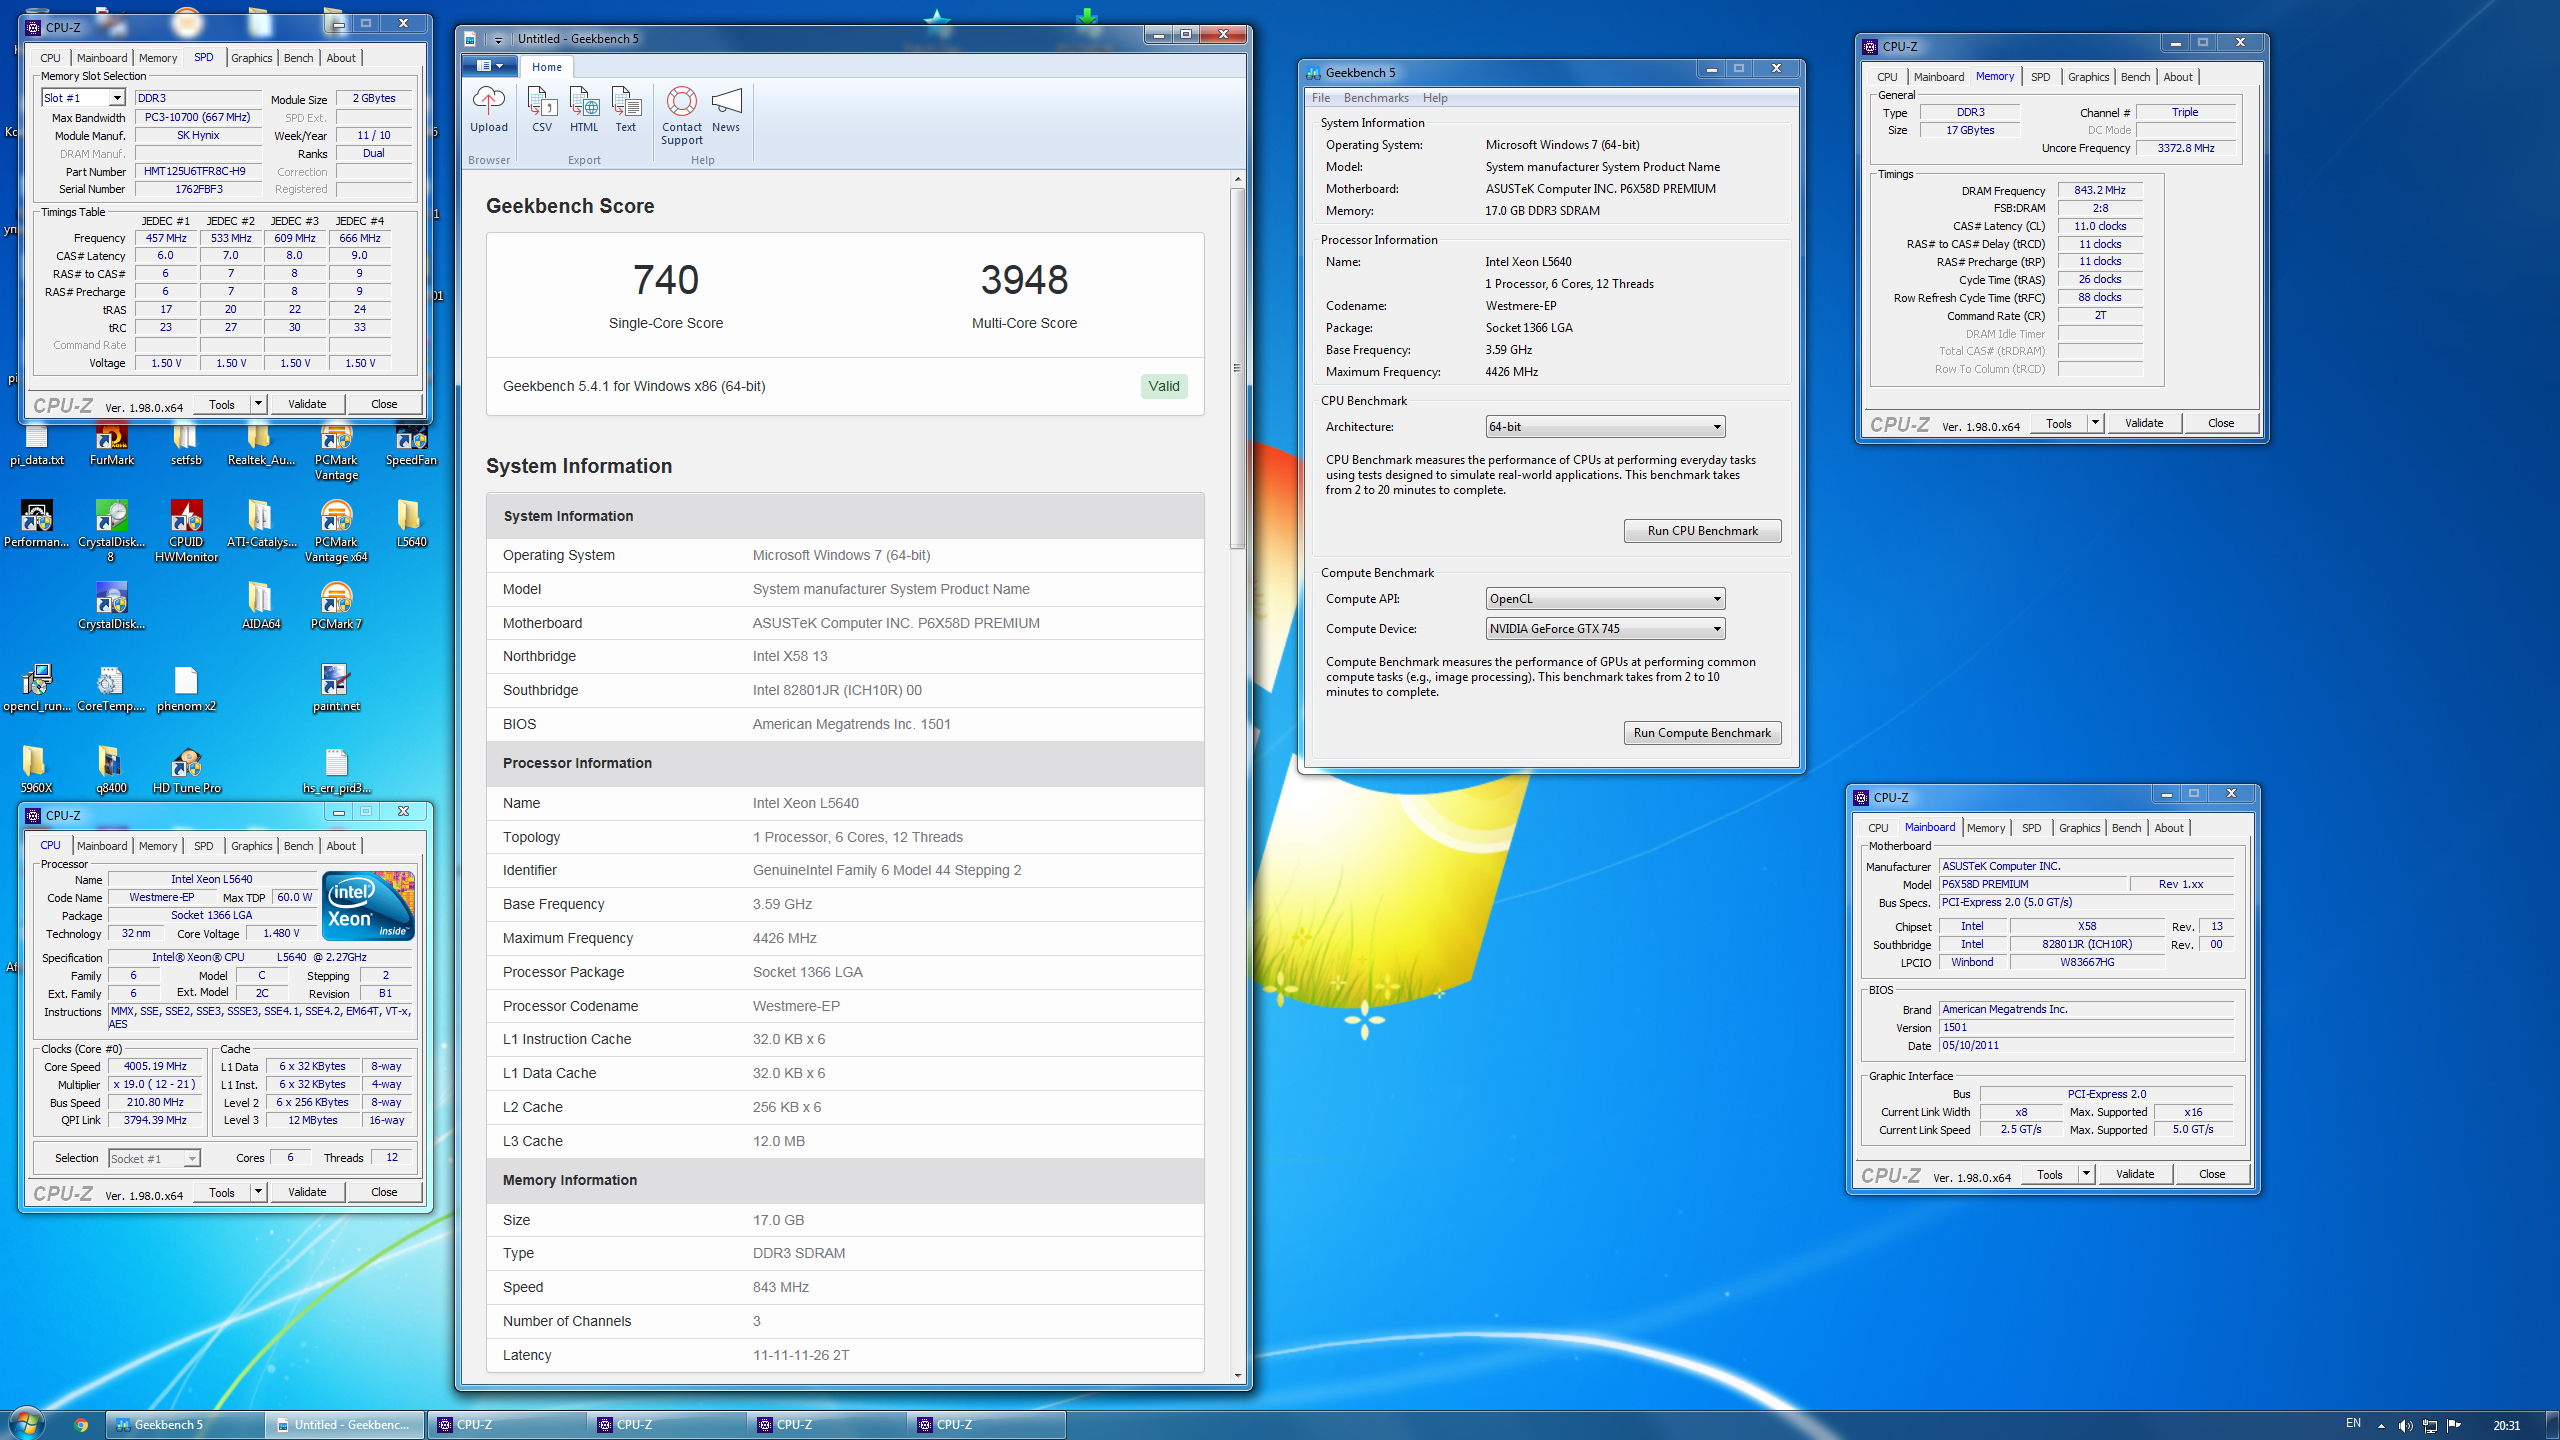Click the 3948 Multi-Core Score value
This screenshot has width=2560, height=1440.
[1024, 280]
